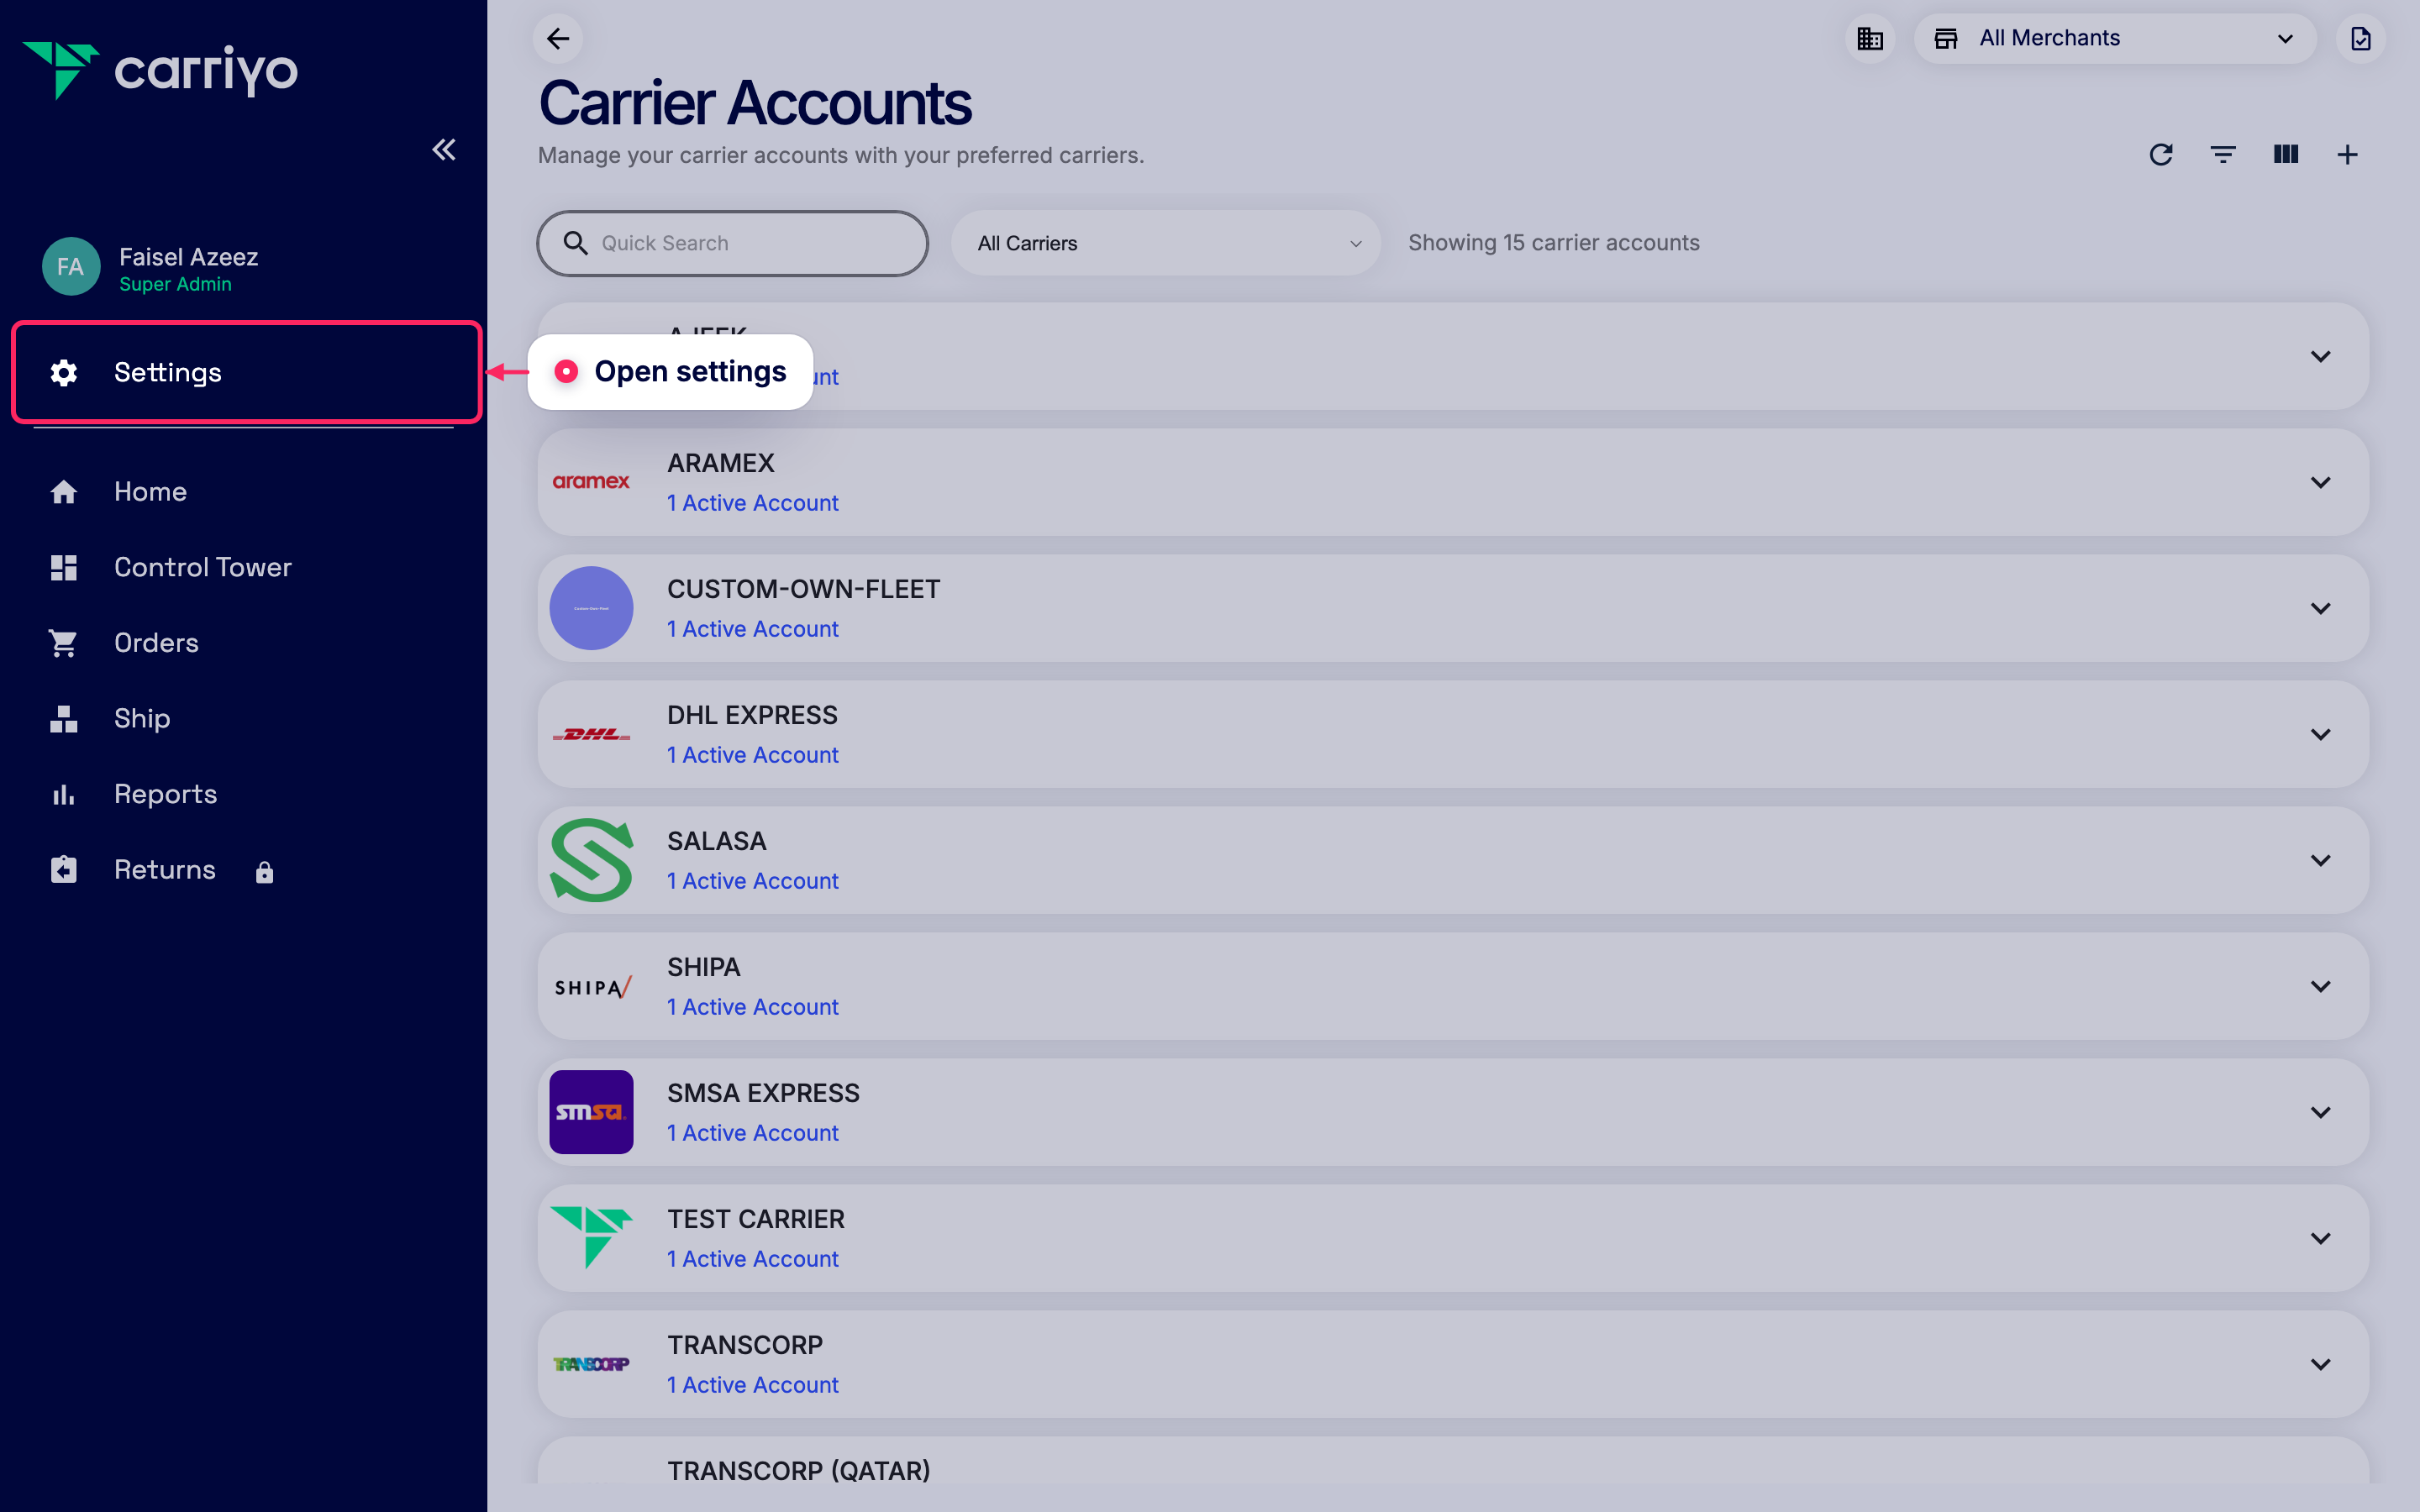
Task: Click the SMSA EXPRESS carrier name
Action: 763,1093
